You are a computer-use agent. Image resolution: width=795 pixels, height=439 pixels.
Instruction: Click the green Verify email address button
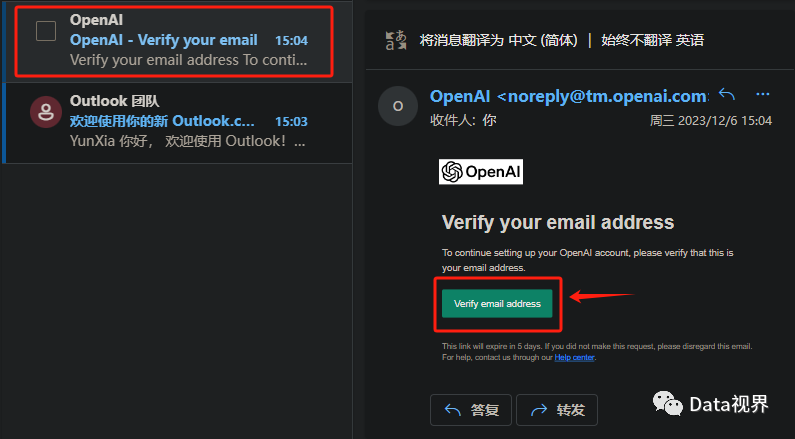(x=497, y=304)
